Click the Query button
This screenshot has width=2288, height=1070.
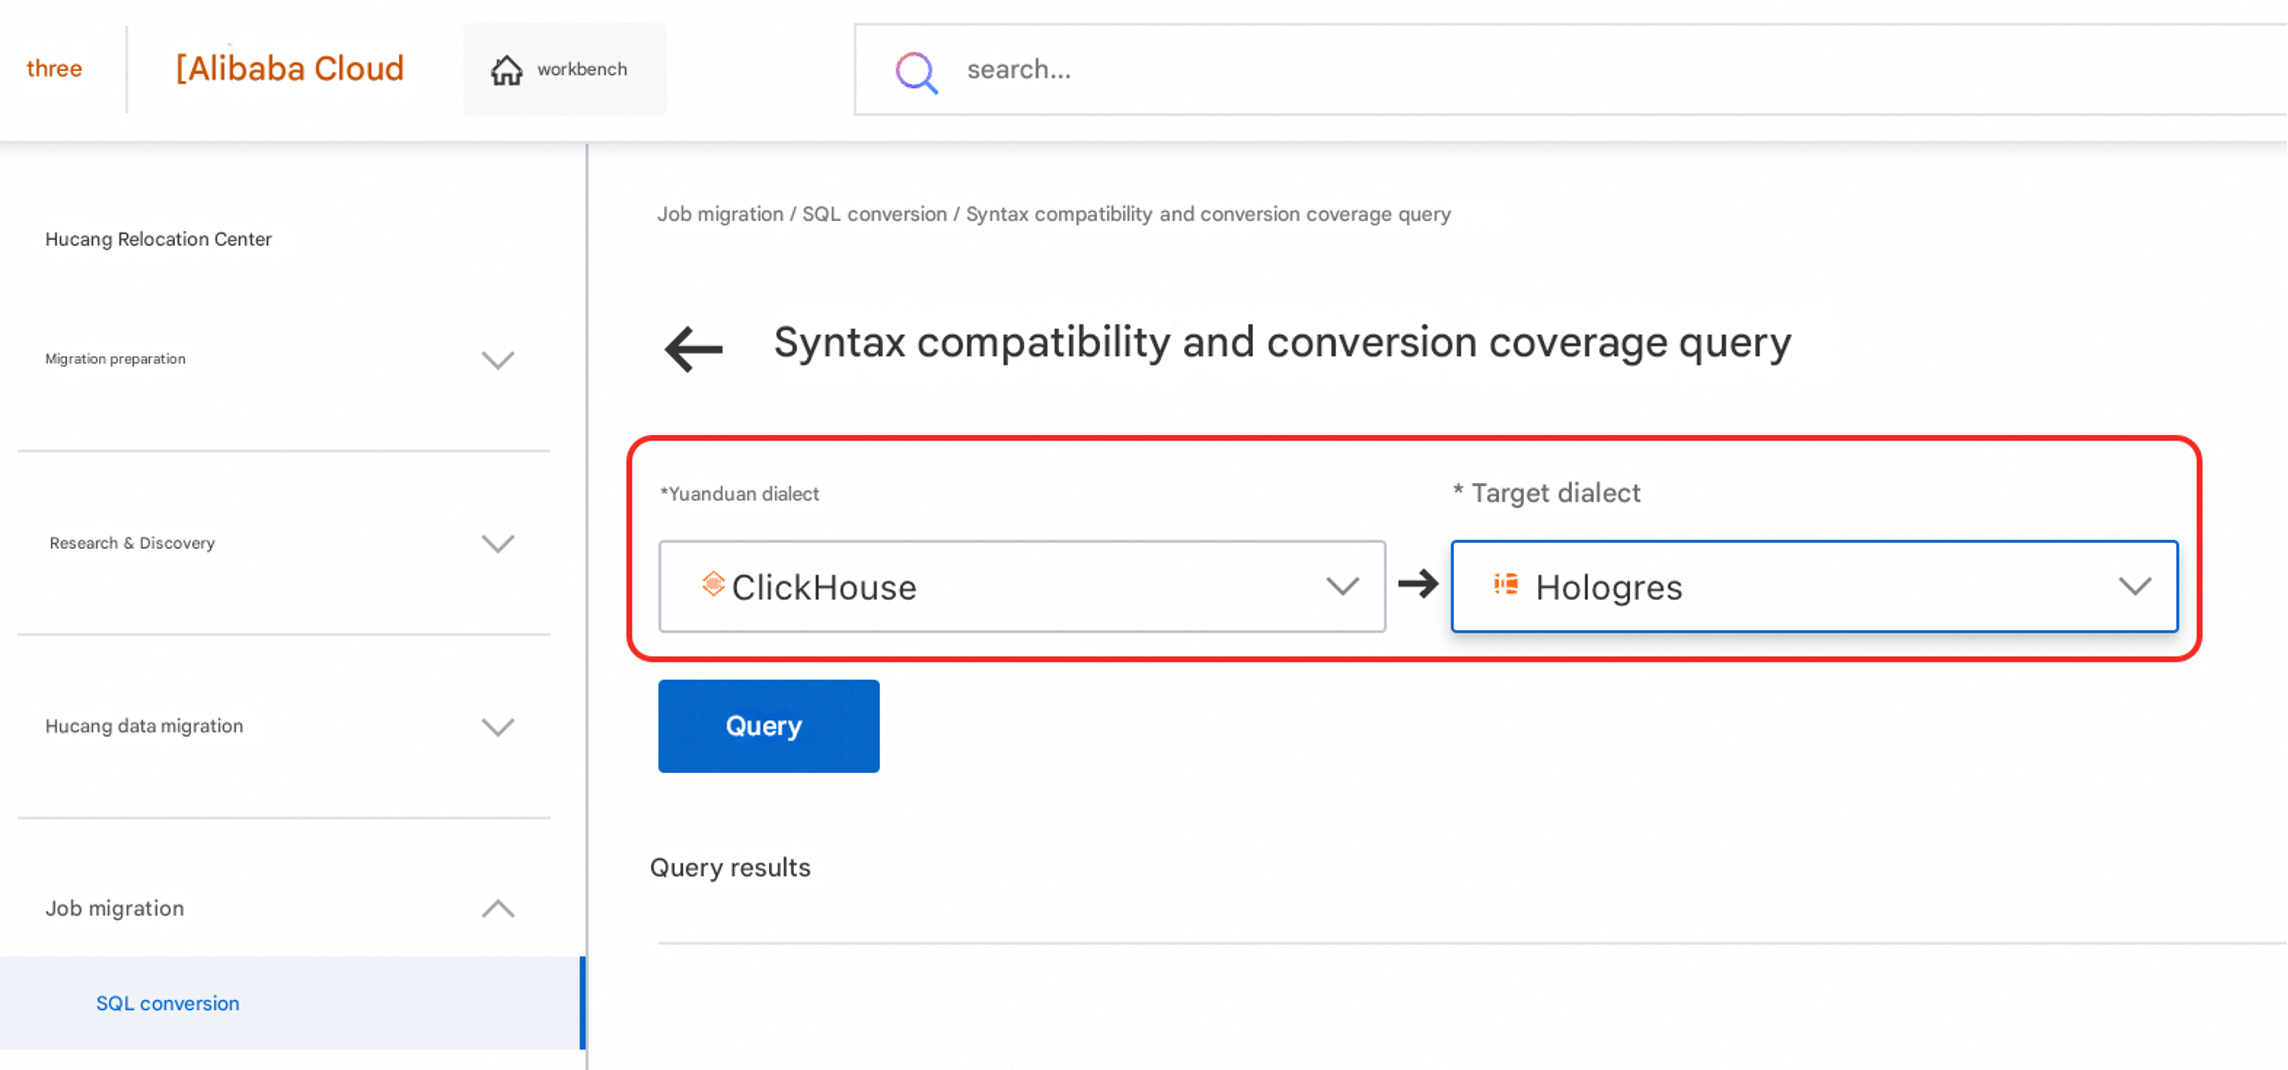pyautogui.click(x=768, y=726)
